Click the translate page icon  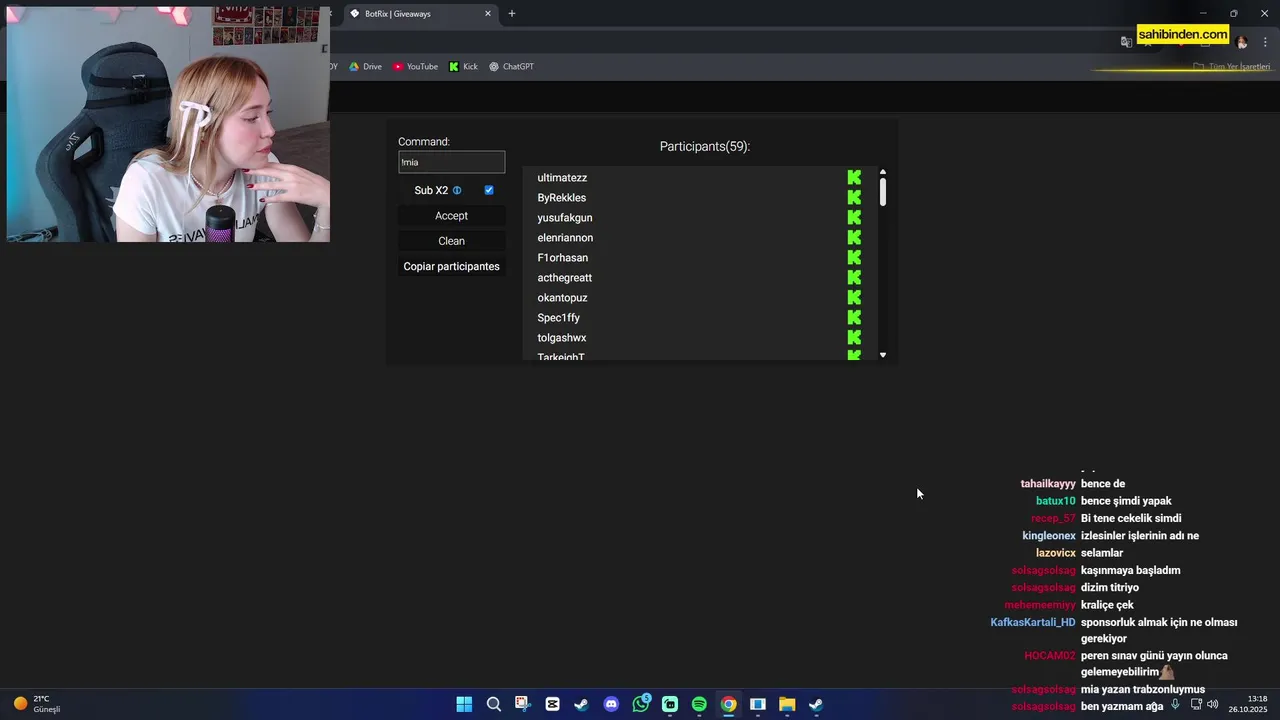1126,42
